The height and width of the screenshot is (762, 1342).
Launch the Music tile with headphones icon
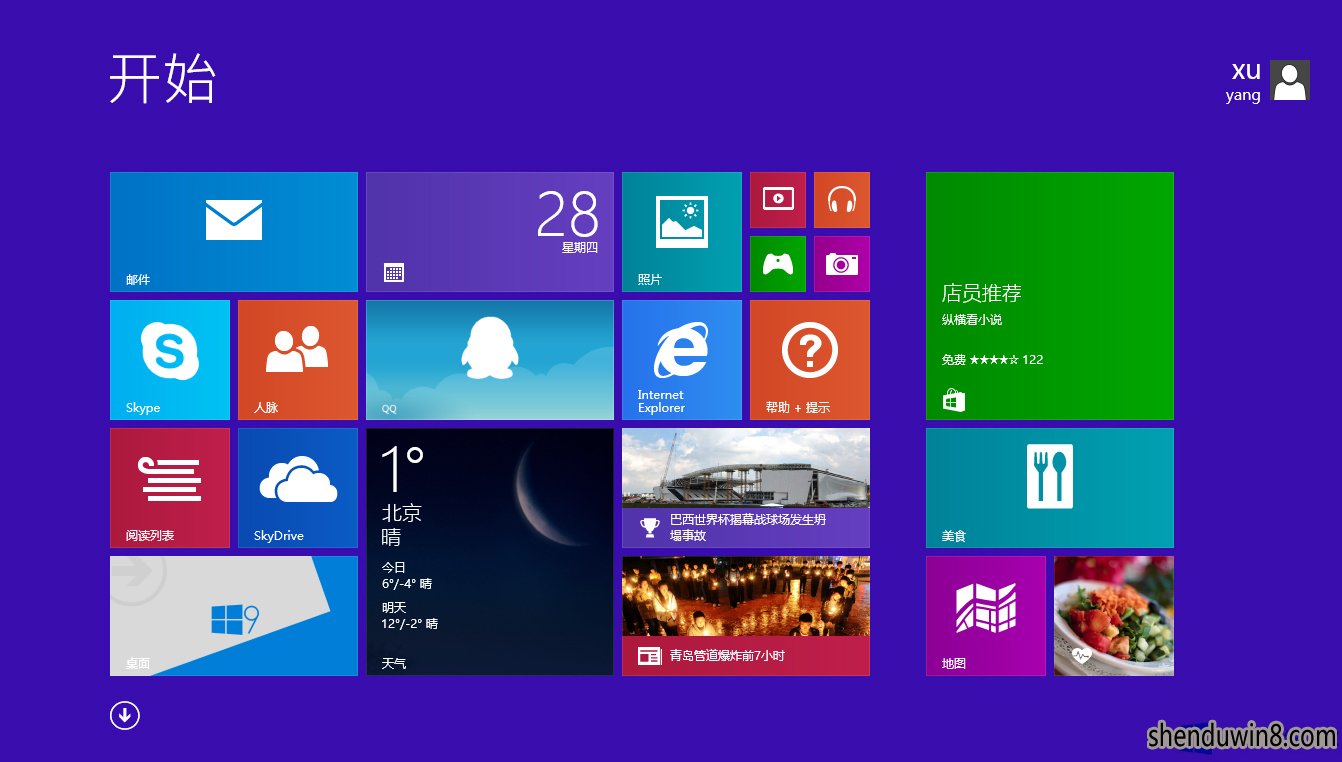[x=842, y=200]
